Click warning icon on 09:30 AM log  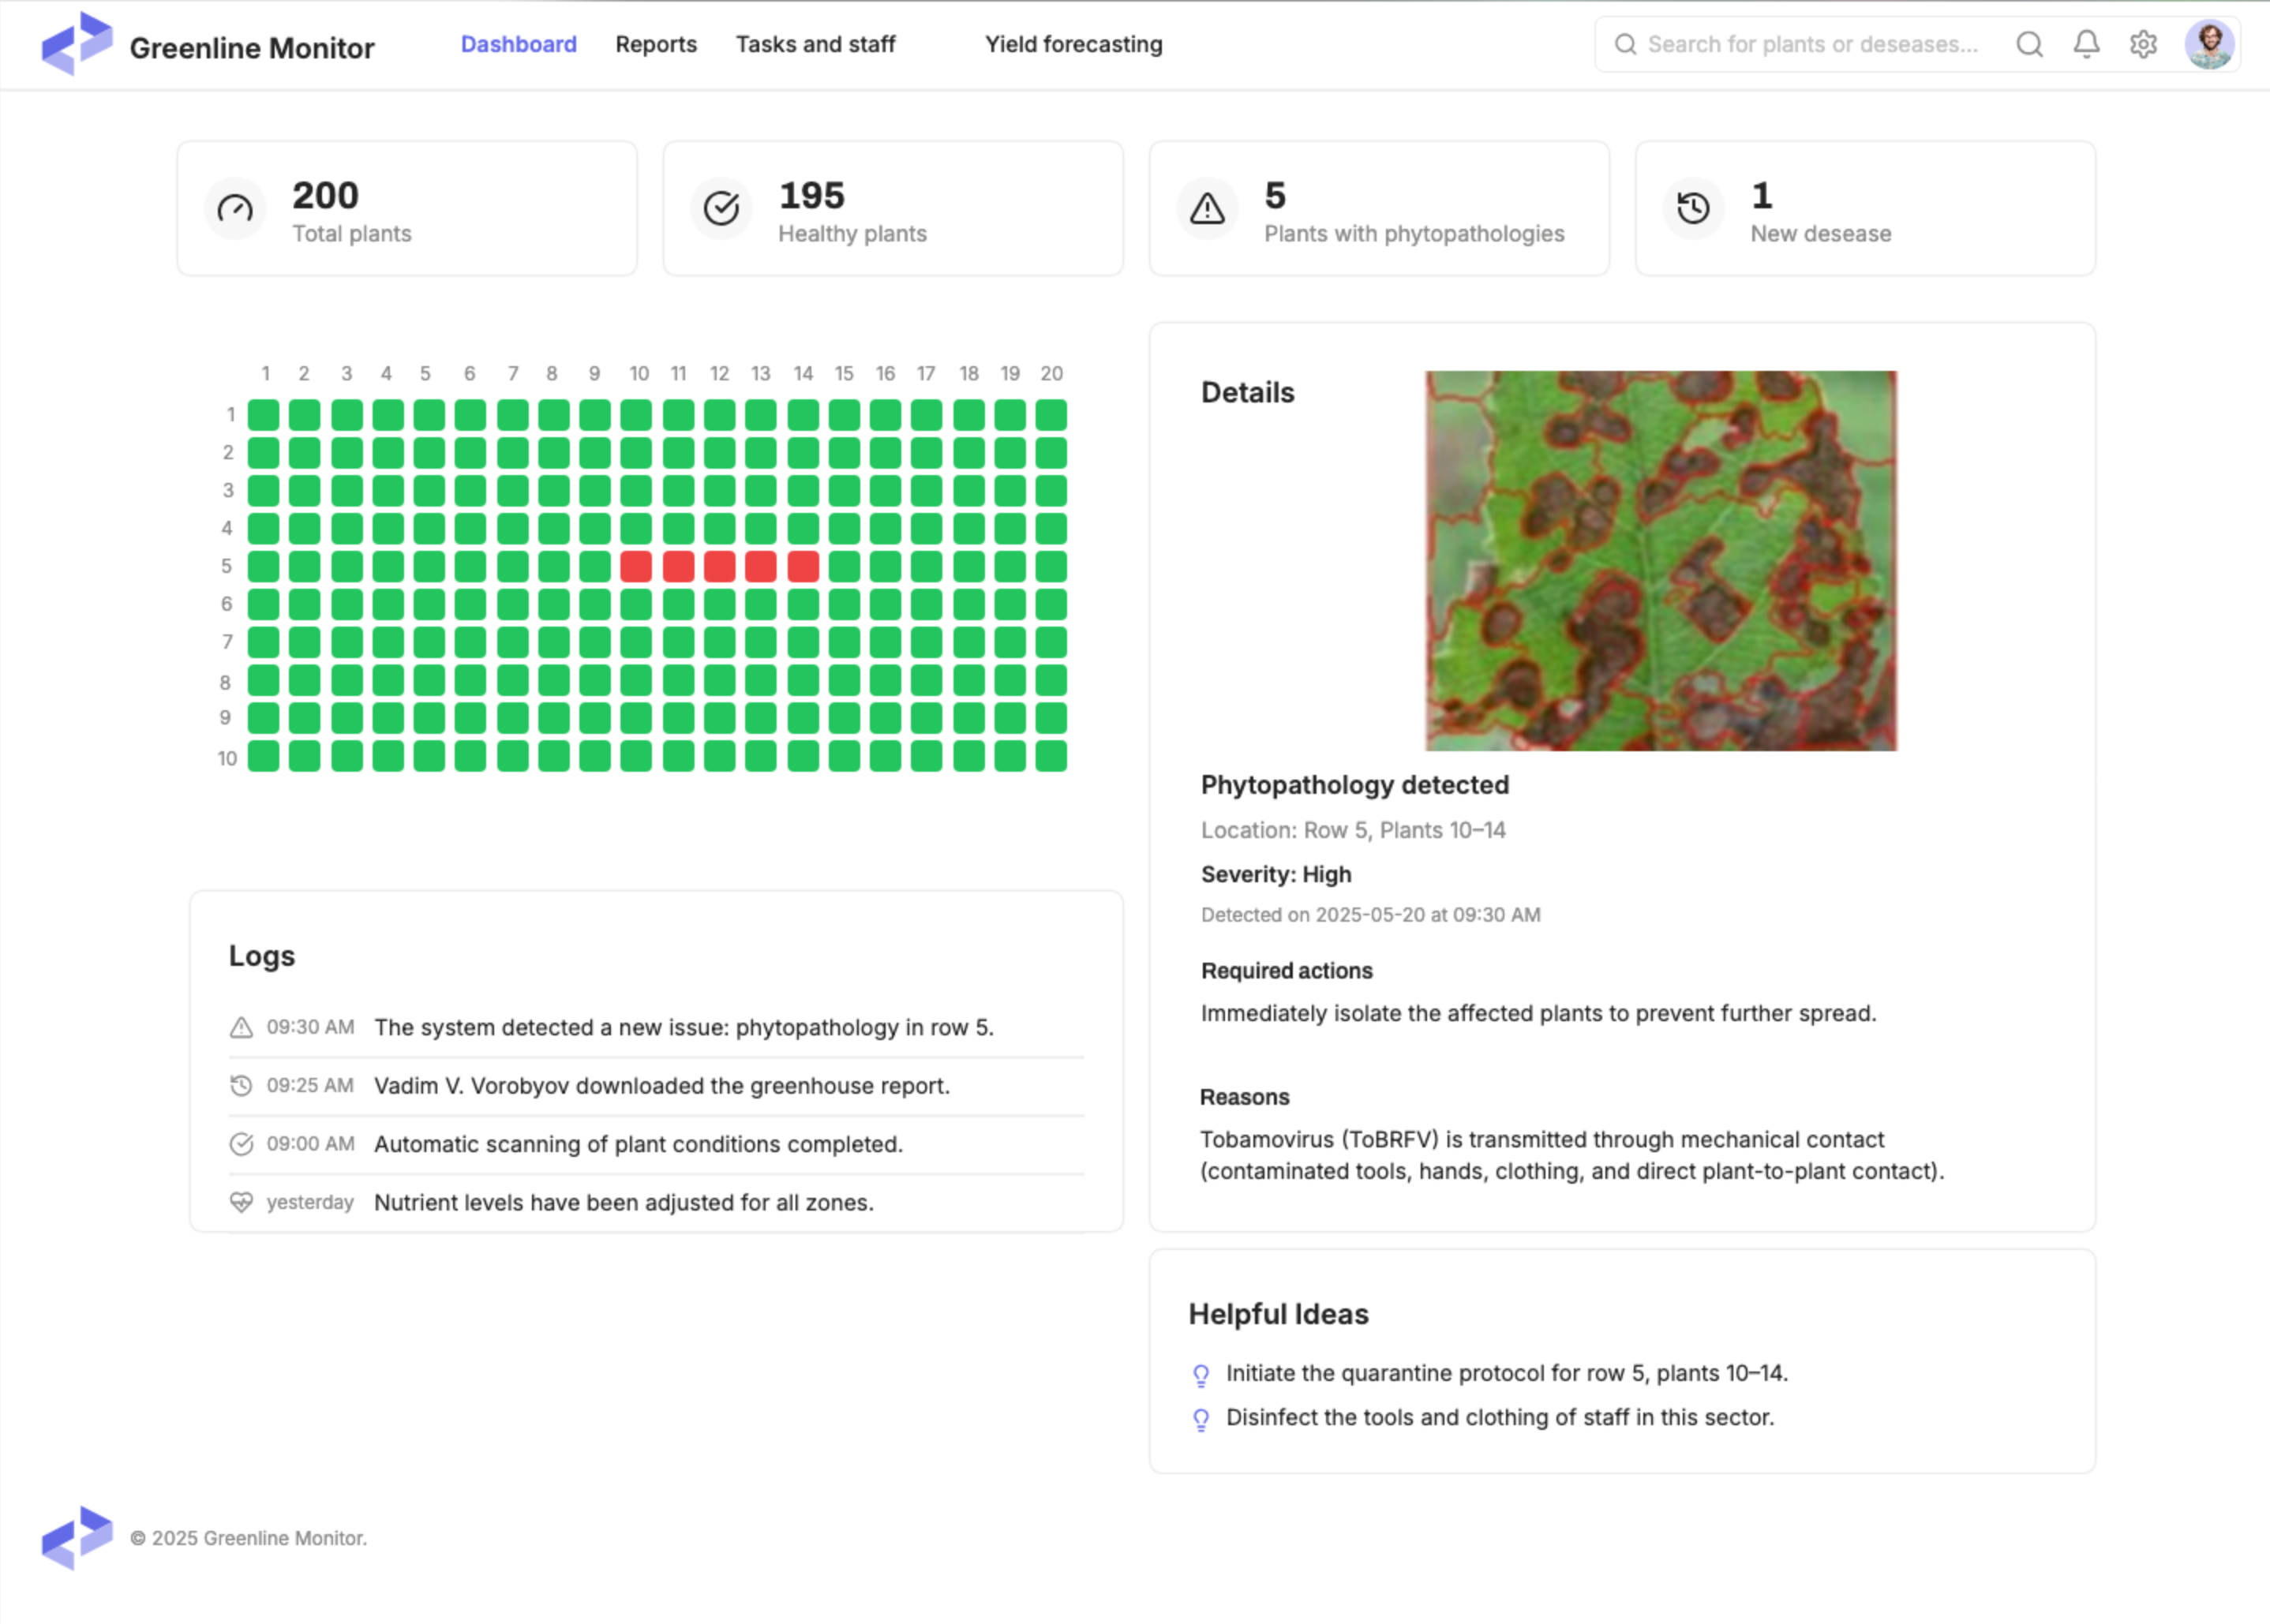pyautogui.click(x=241, y=1027)
